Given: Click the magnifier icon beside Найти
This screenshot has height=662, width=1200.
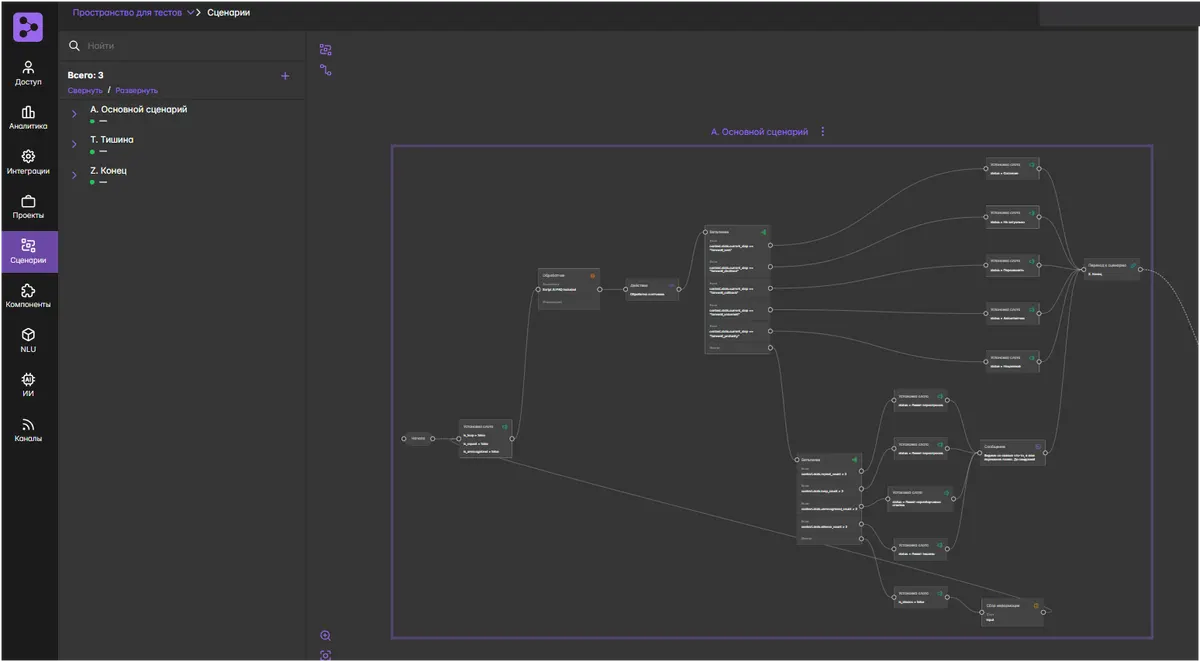Looking at the screenshot, I should [x=74, y=46].
